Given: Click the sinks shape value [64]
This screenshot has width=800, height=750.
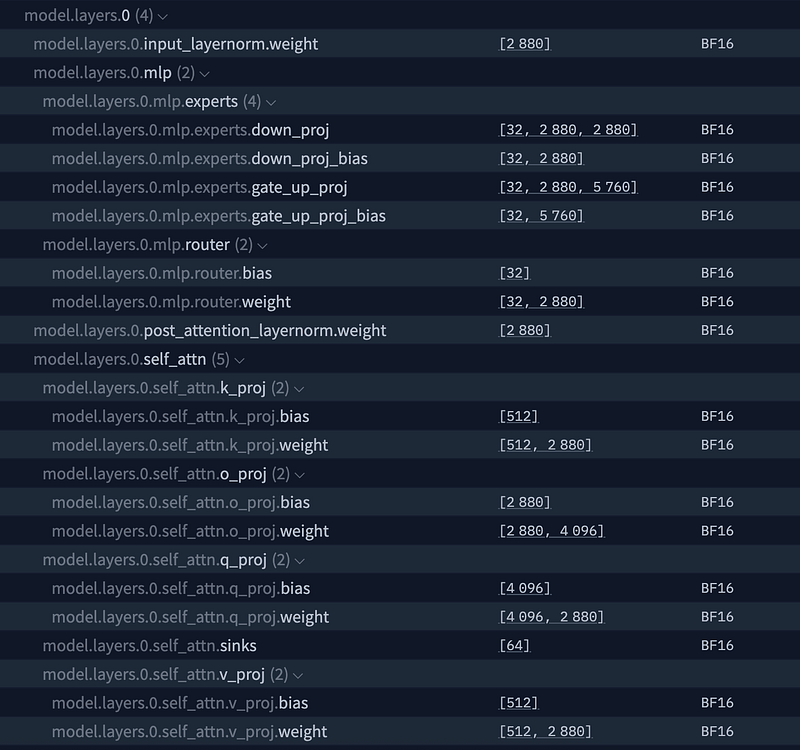Looking at the screenshot, I should coord(514,645).
